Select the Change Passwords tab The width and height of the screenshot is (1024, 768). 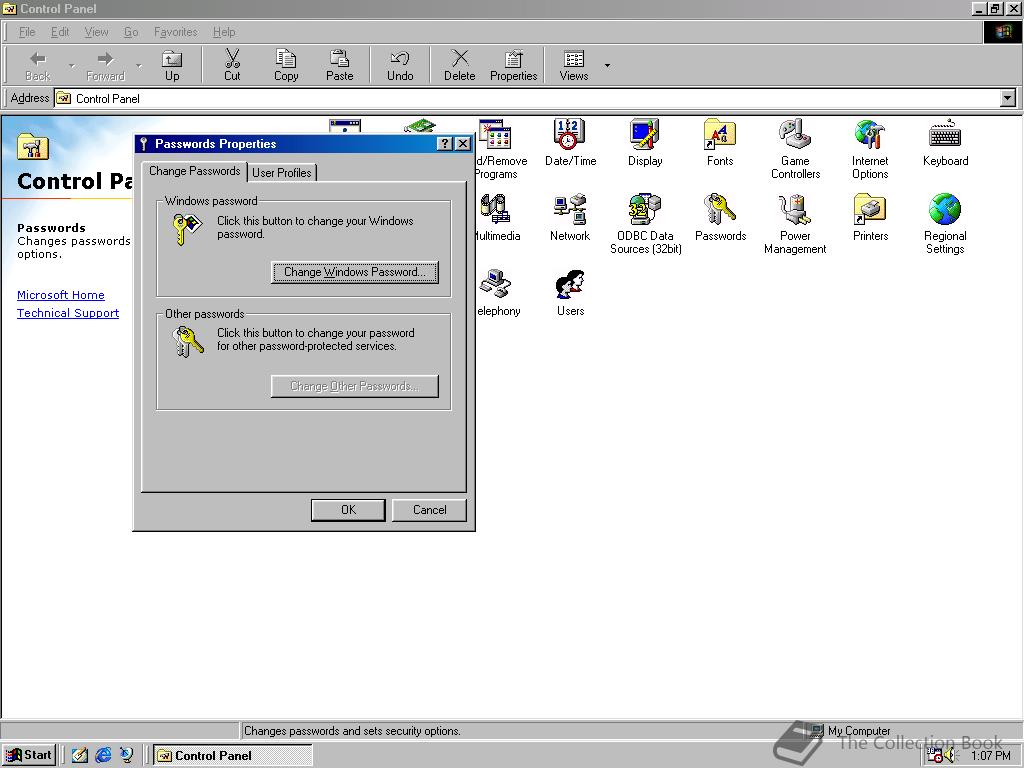[195, 171]
